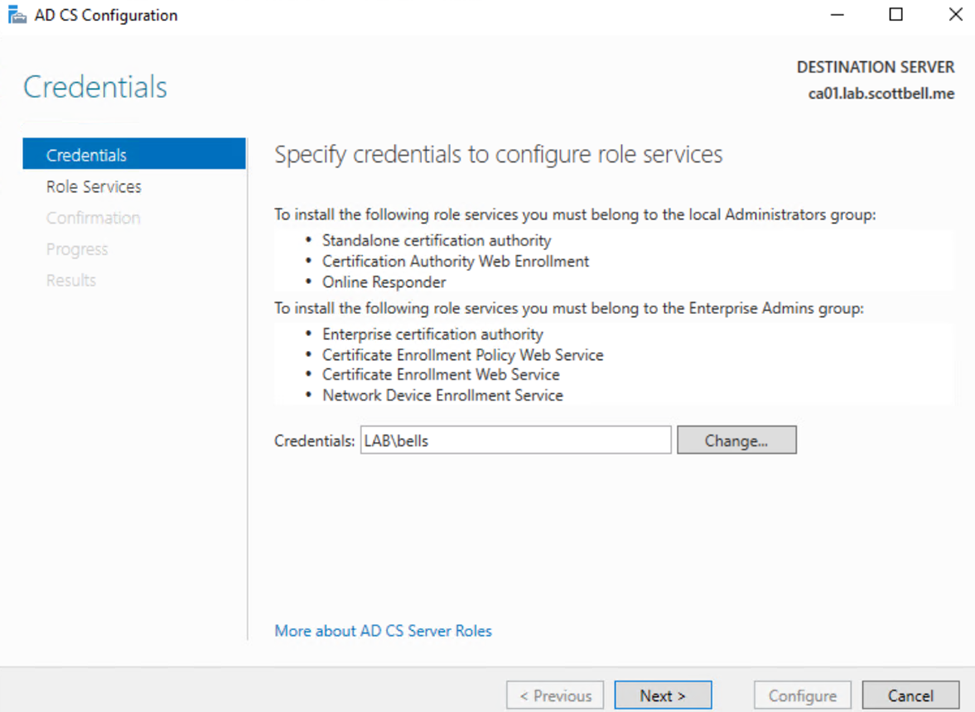
Task: Click the Online Responder list item
Action: coord(384,282)
